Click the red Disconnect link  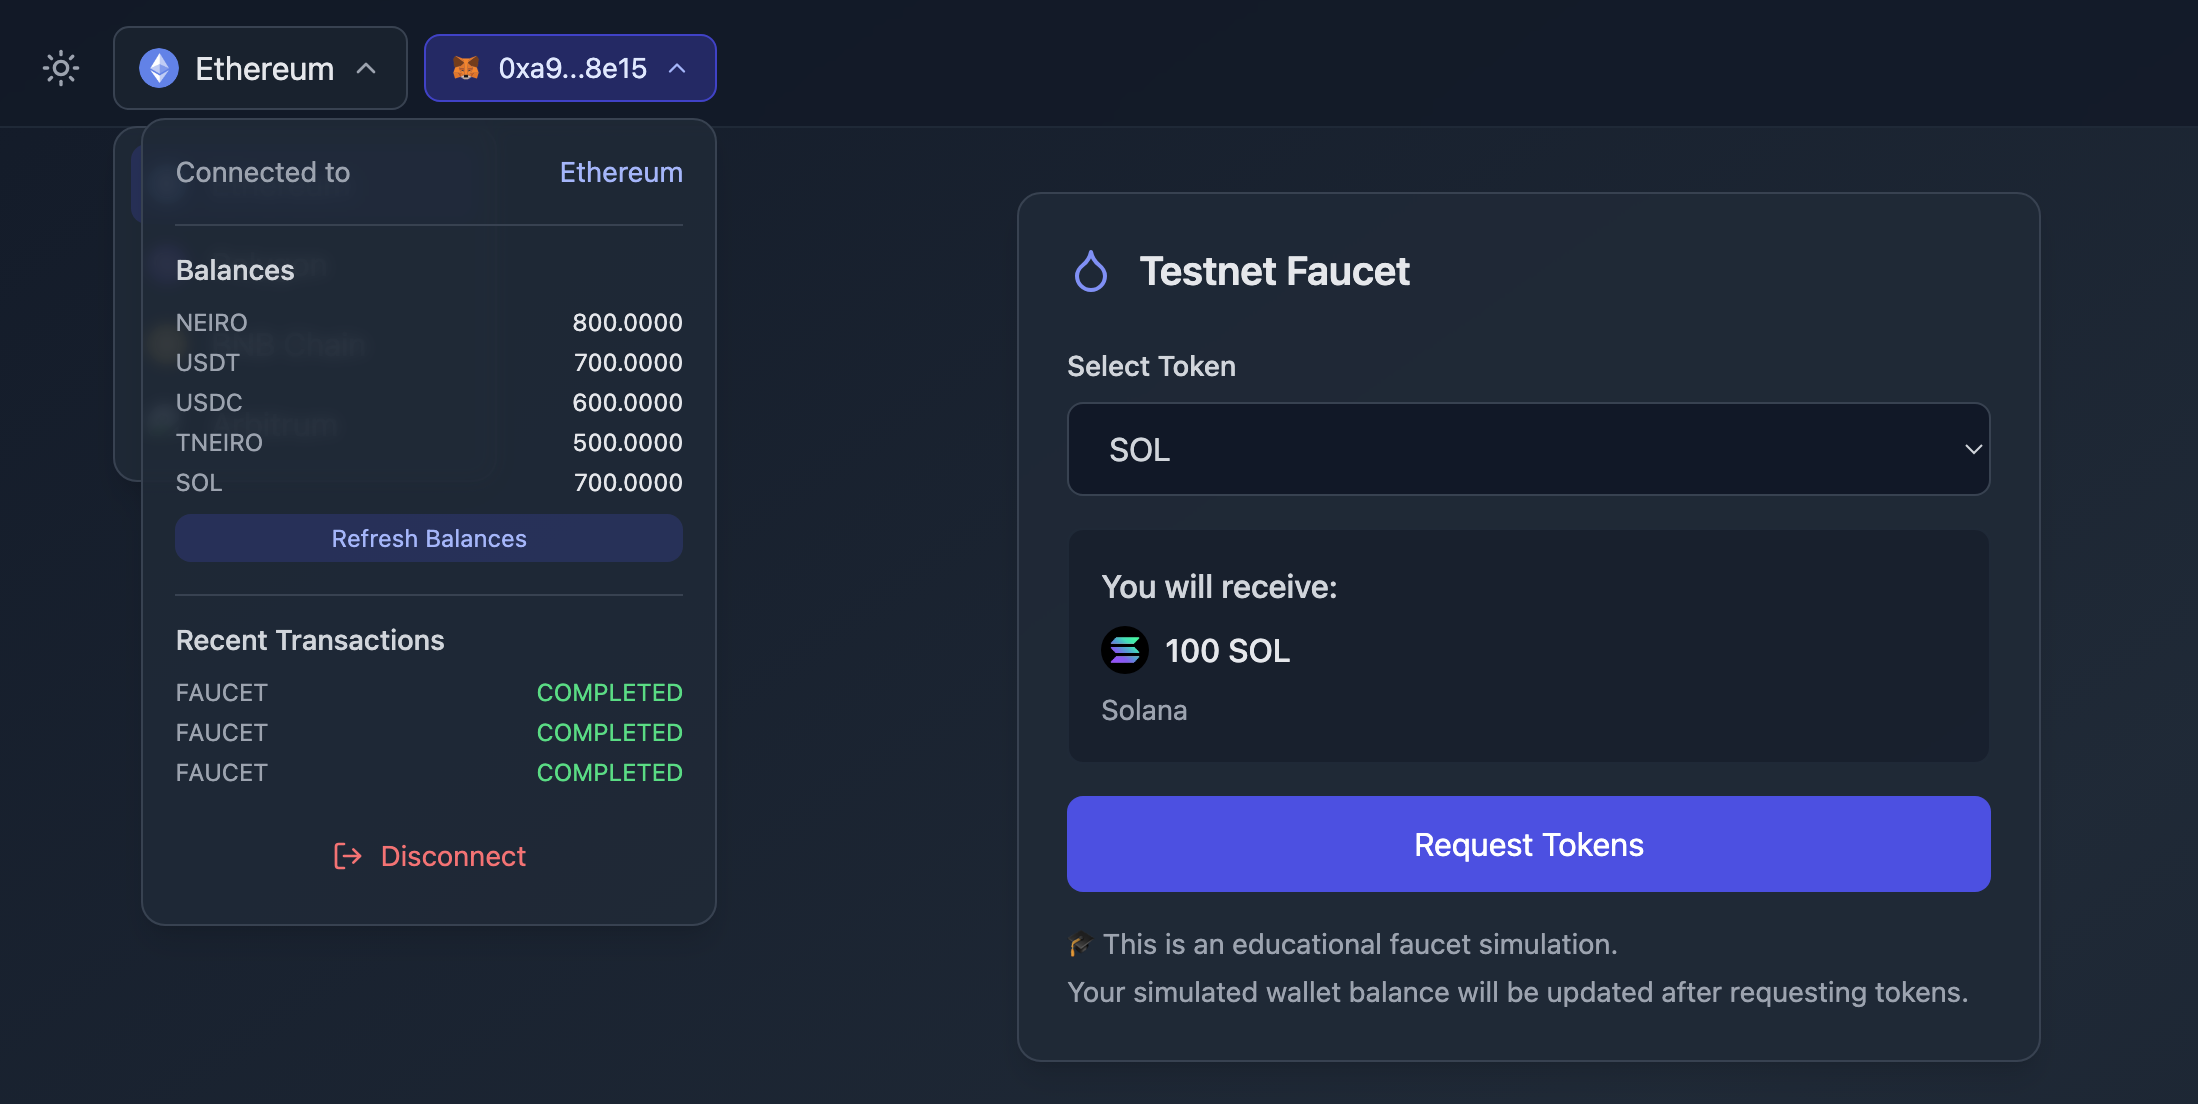coord(452,856)
